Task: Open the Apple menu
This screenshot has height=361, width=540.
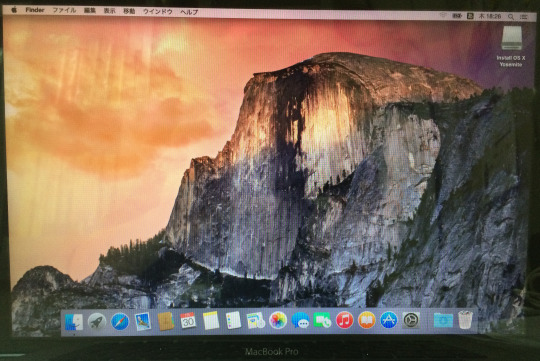Action: click(14, 10)
